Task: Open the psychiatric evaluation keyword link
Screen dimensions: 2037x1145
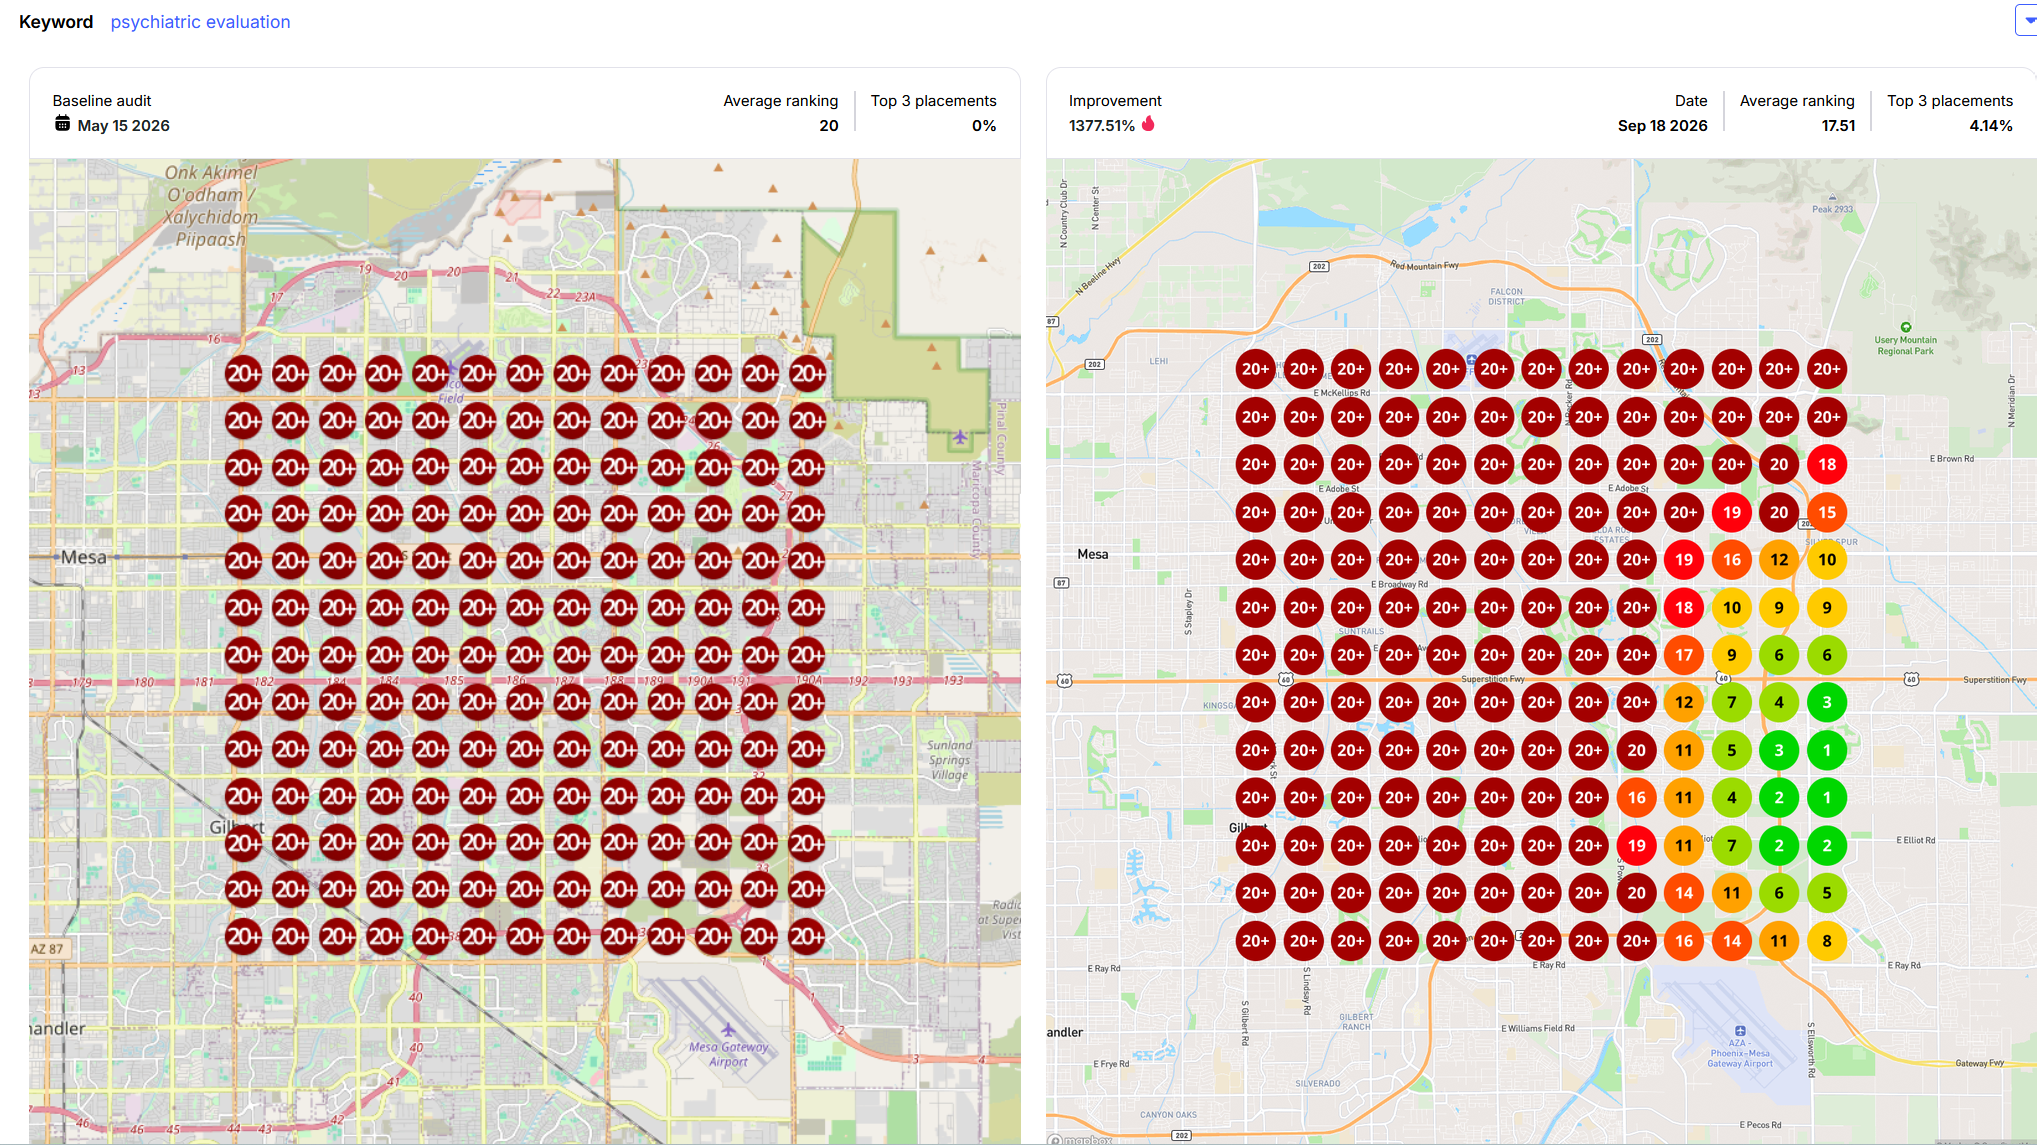Action: click(200, 22)
